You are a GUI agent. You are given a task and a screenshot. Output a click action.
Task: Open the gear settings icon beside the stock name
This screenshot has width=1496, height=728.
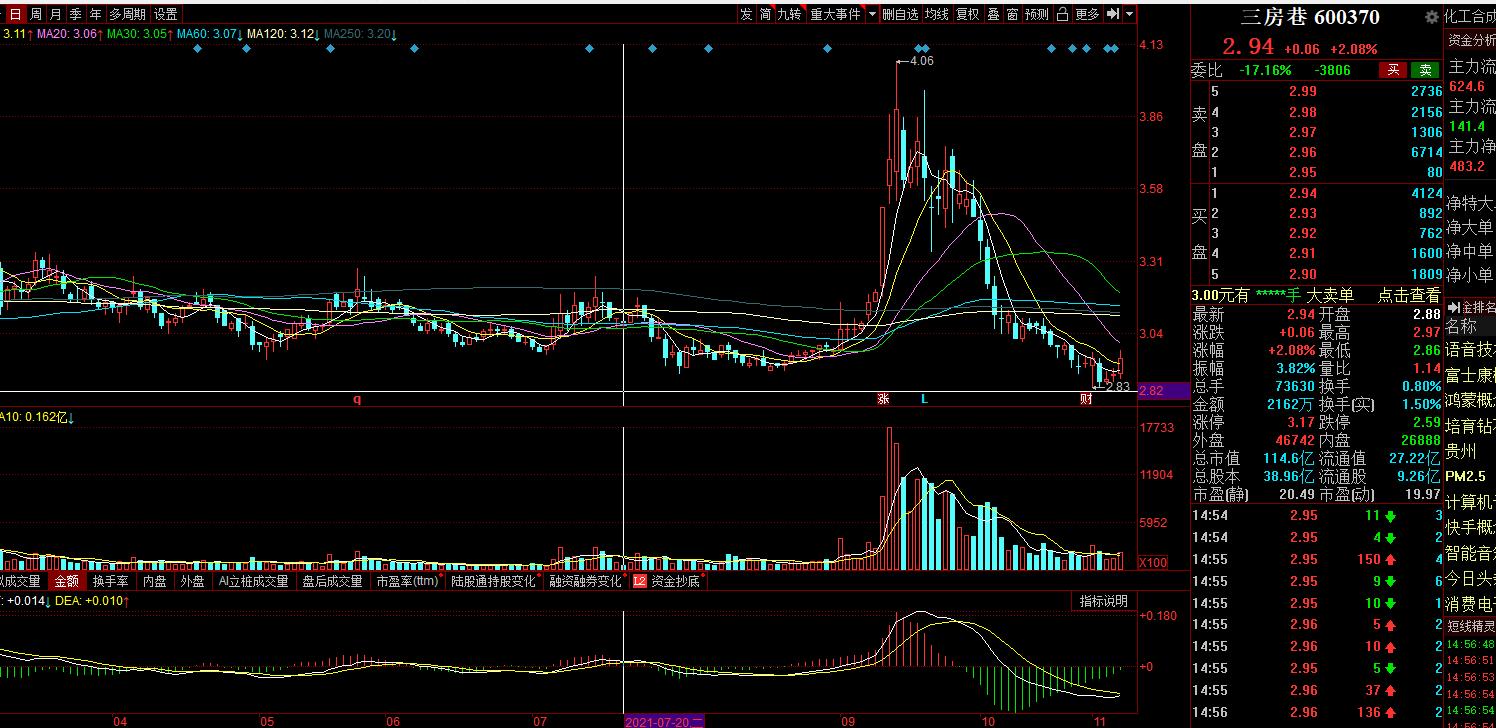tap(1431, 17)
